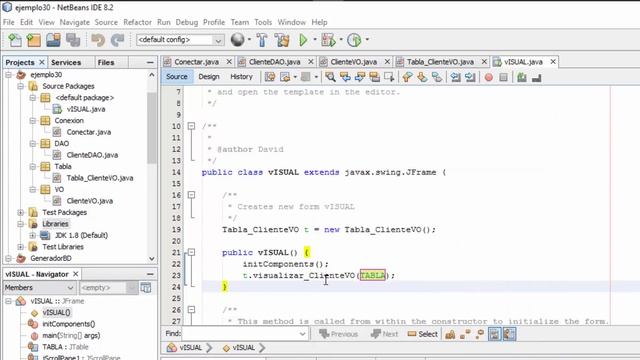Image resolution: width=640 pixels, height=360 pixels.
Task: Click the Next Bookmark icon
Action: [422, 77]
